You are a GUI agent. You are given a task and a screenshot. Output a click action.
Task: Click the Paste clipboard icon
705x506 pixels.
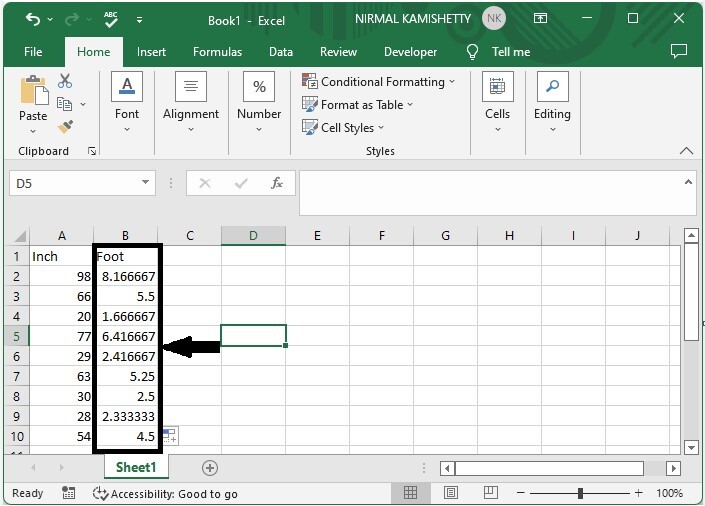[x=34, y=90]
